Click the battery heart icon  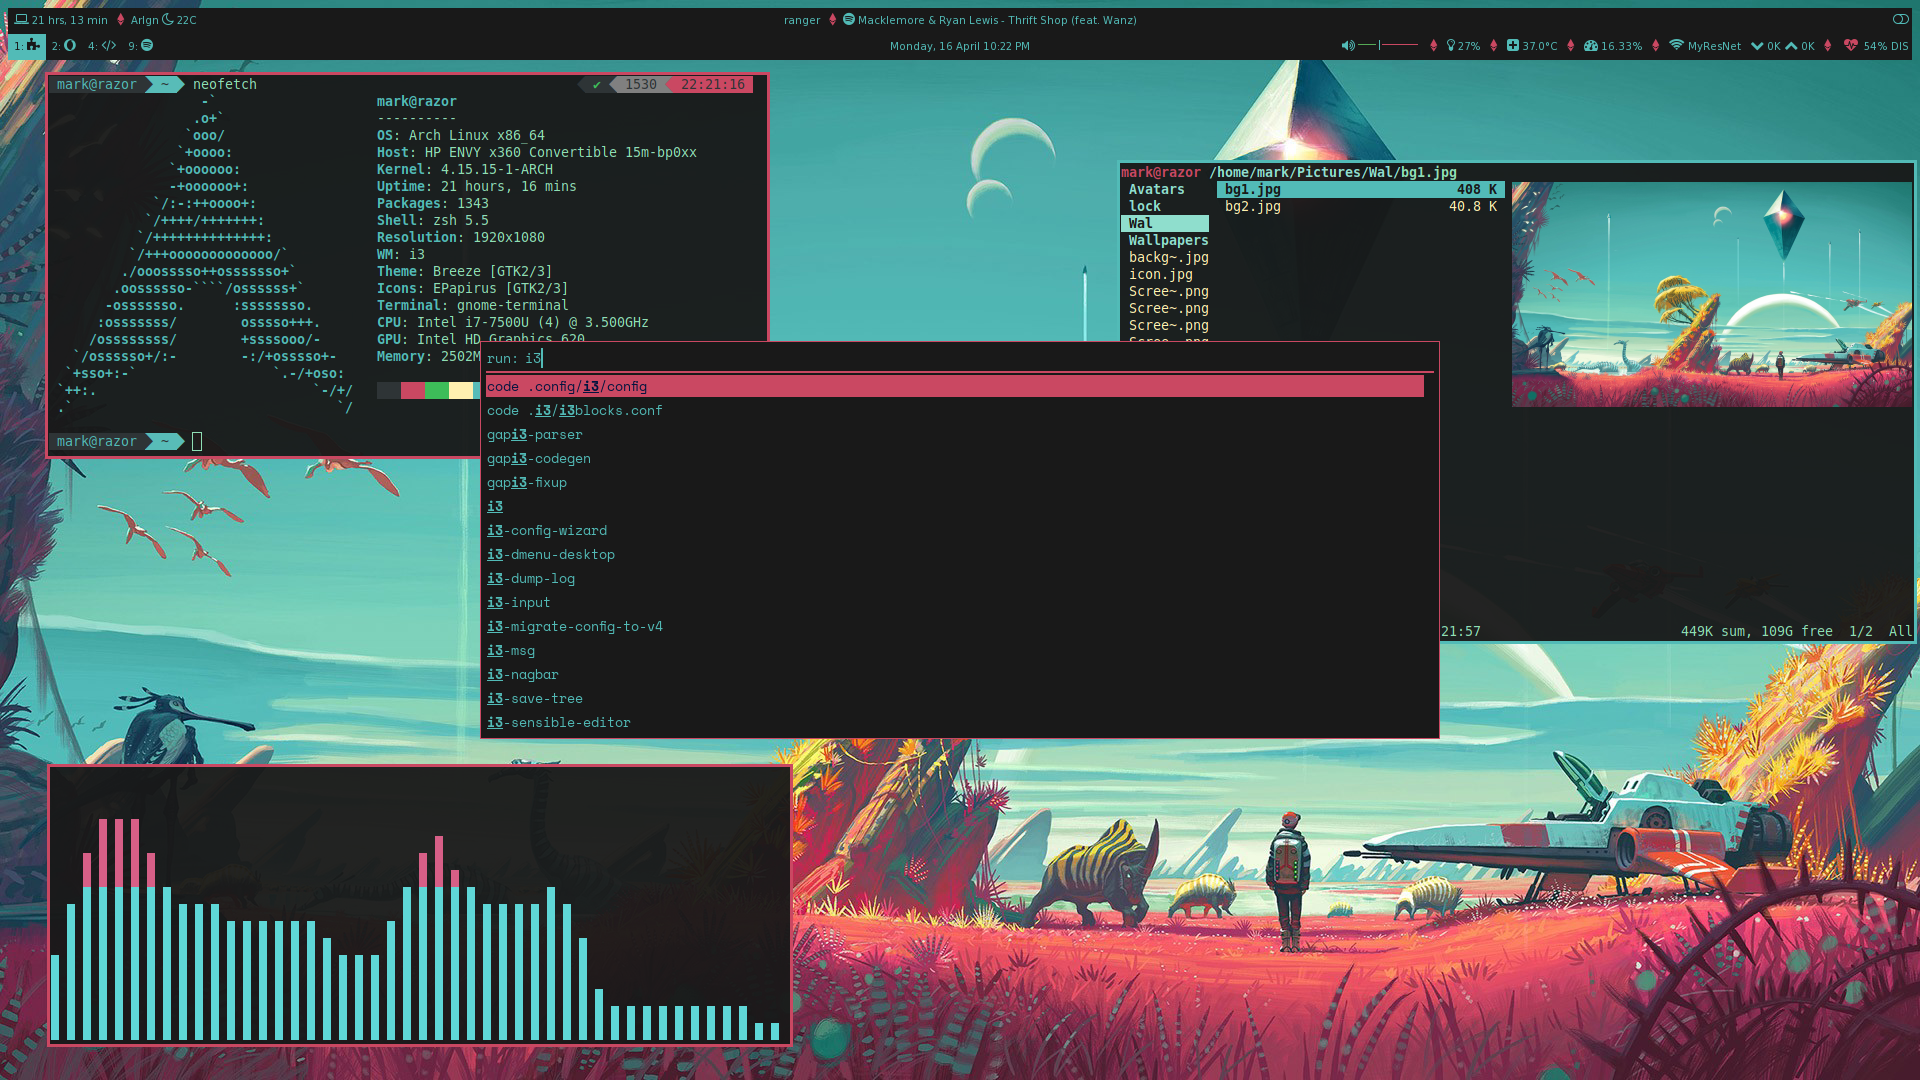[x=1851, y=46]
